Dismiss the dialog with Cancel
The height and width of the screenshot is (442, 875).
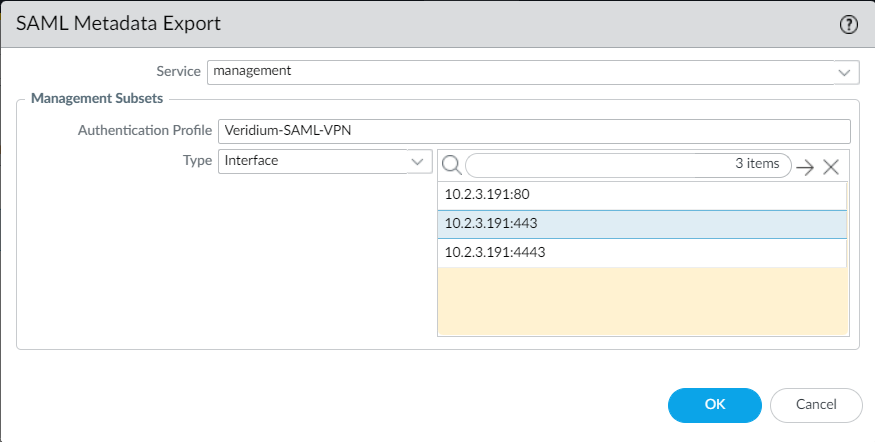click(x=816, y=404)
